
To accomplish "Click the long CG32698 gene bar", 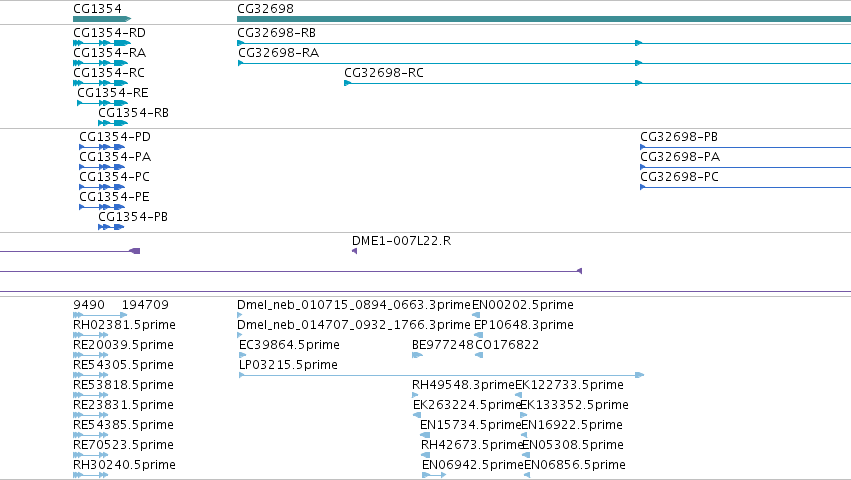I will [x=544, y=19].
